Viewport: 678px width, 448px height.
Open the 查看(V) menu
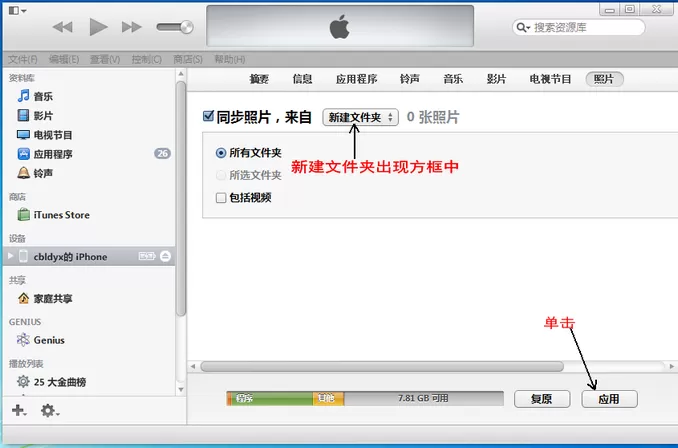[x=105, y=59]
